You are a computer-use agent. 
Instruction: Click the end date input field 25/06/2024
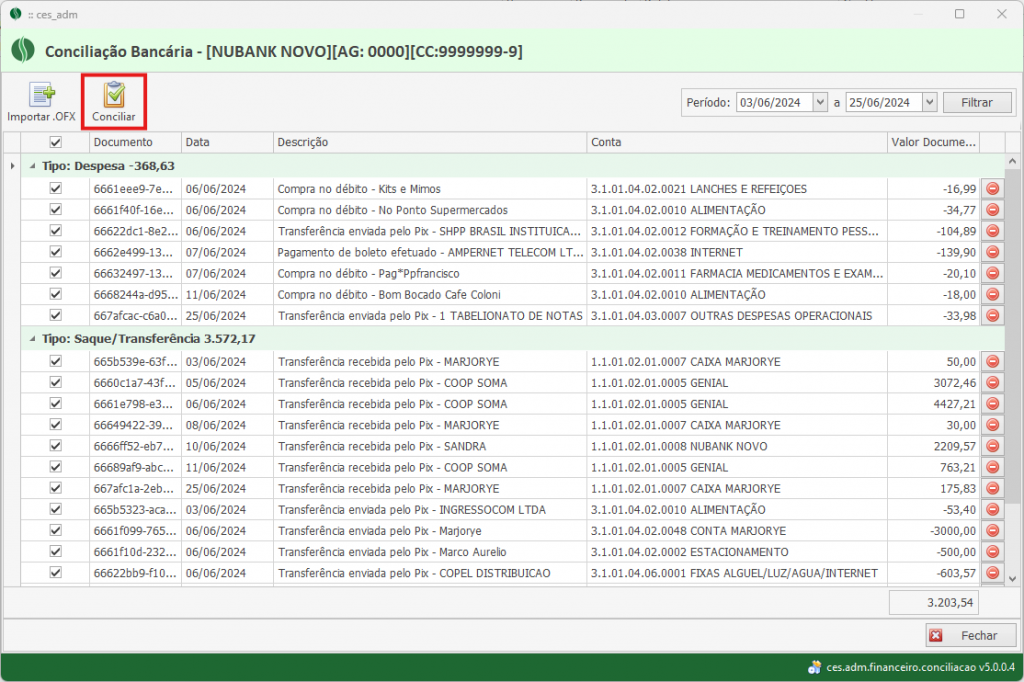coord(884,103)
